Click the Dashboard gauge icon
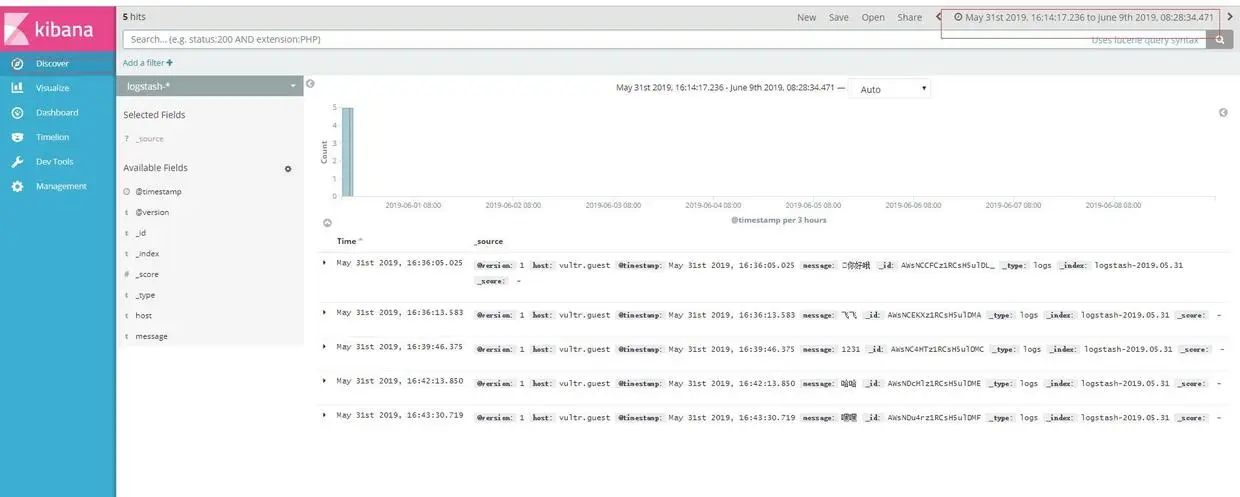Viewport: 1240px width, 497px height. 17,112
